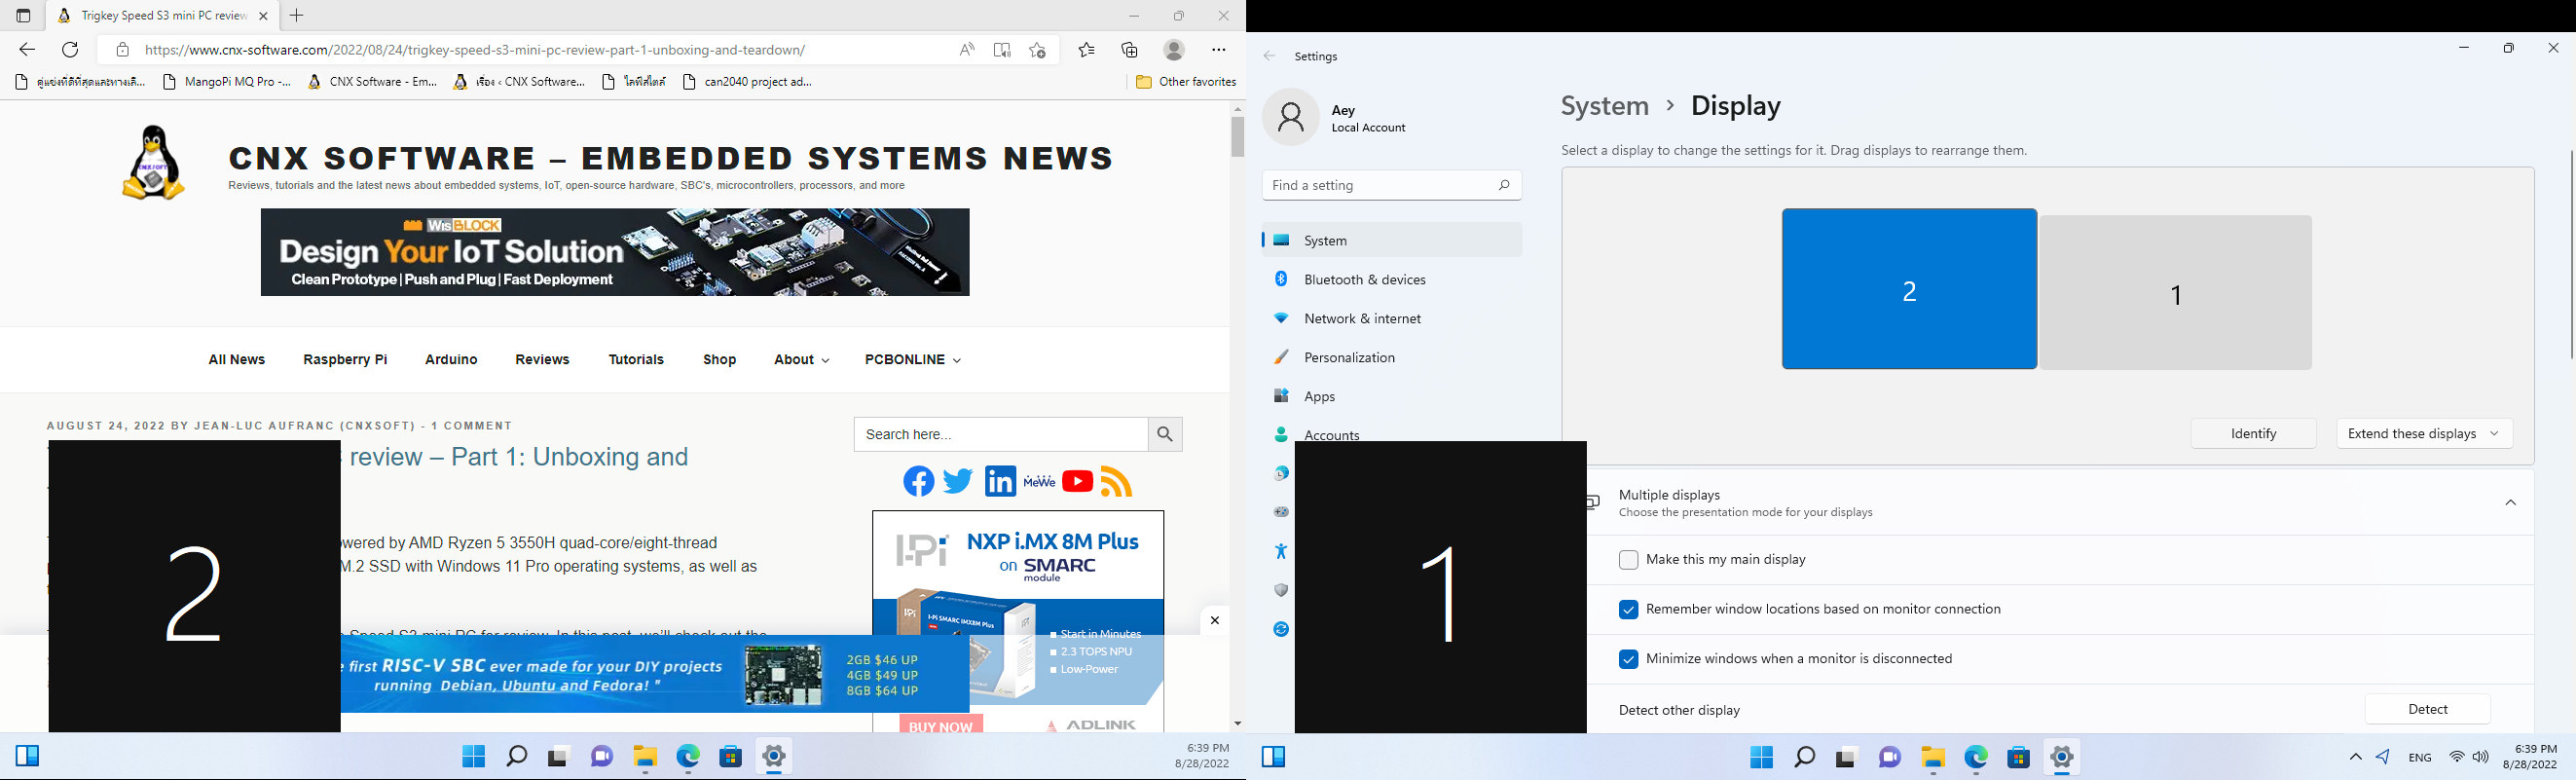Open Microsoft Store on taskbar below Settings window
The height and width of the screenshot is (780, 2576).
point(2019,757)
